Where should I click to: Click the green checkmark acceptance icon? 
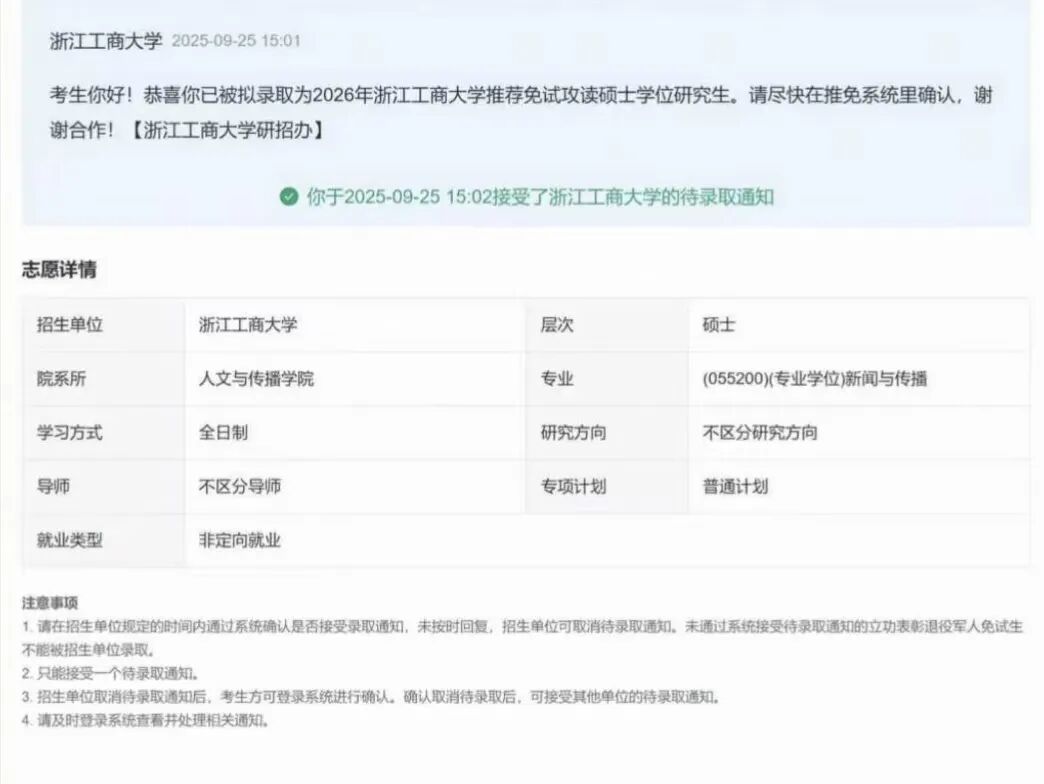point(289,197)
